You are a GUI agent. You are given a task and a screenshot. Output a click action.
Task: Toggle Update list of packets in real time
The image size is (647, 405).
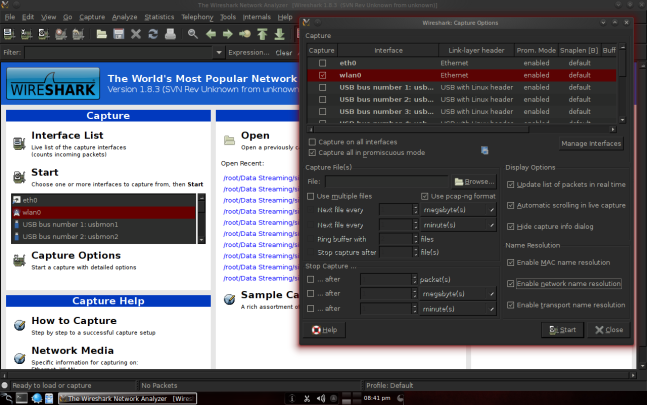[x=510, y=184]
